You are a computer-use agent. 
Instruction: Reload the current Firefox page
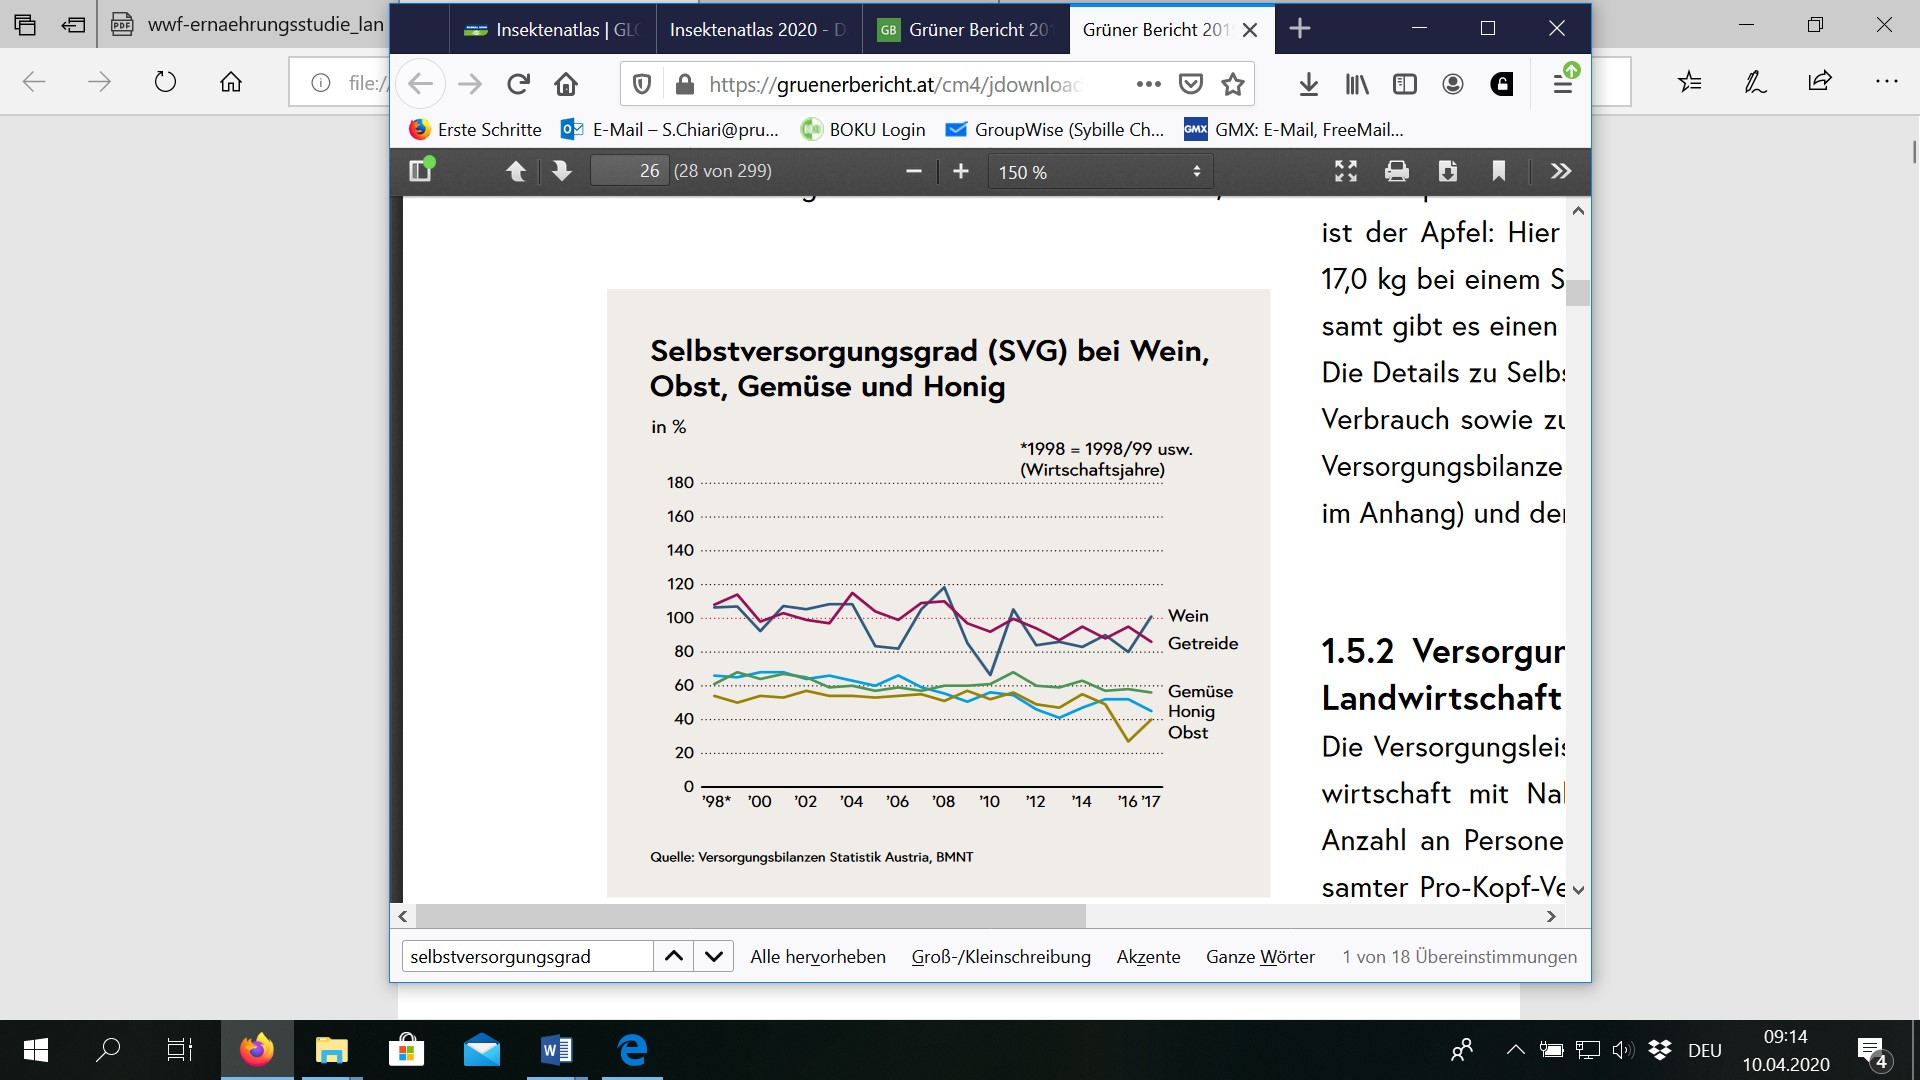[518, 85]
